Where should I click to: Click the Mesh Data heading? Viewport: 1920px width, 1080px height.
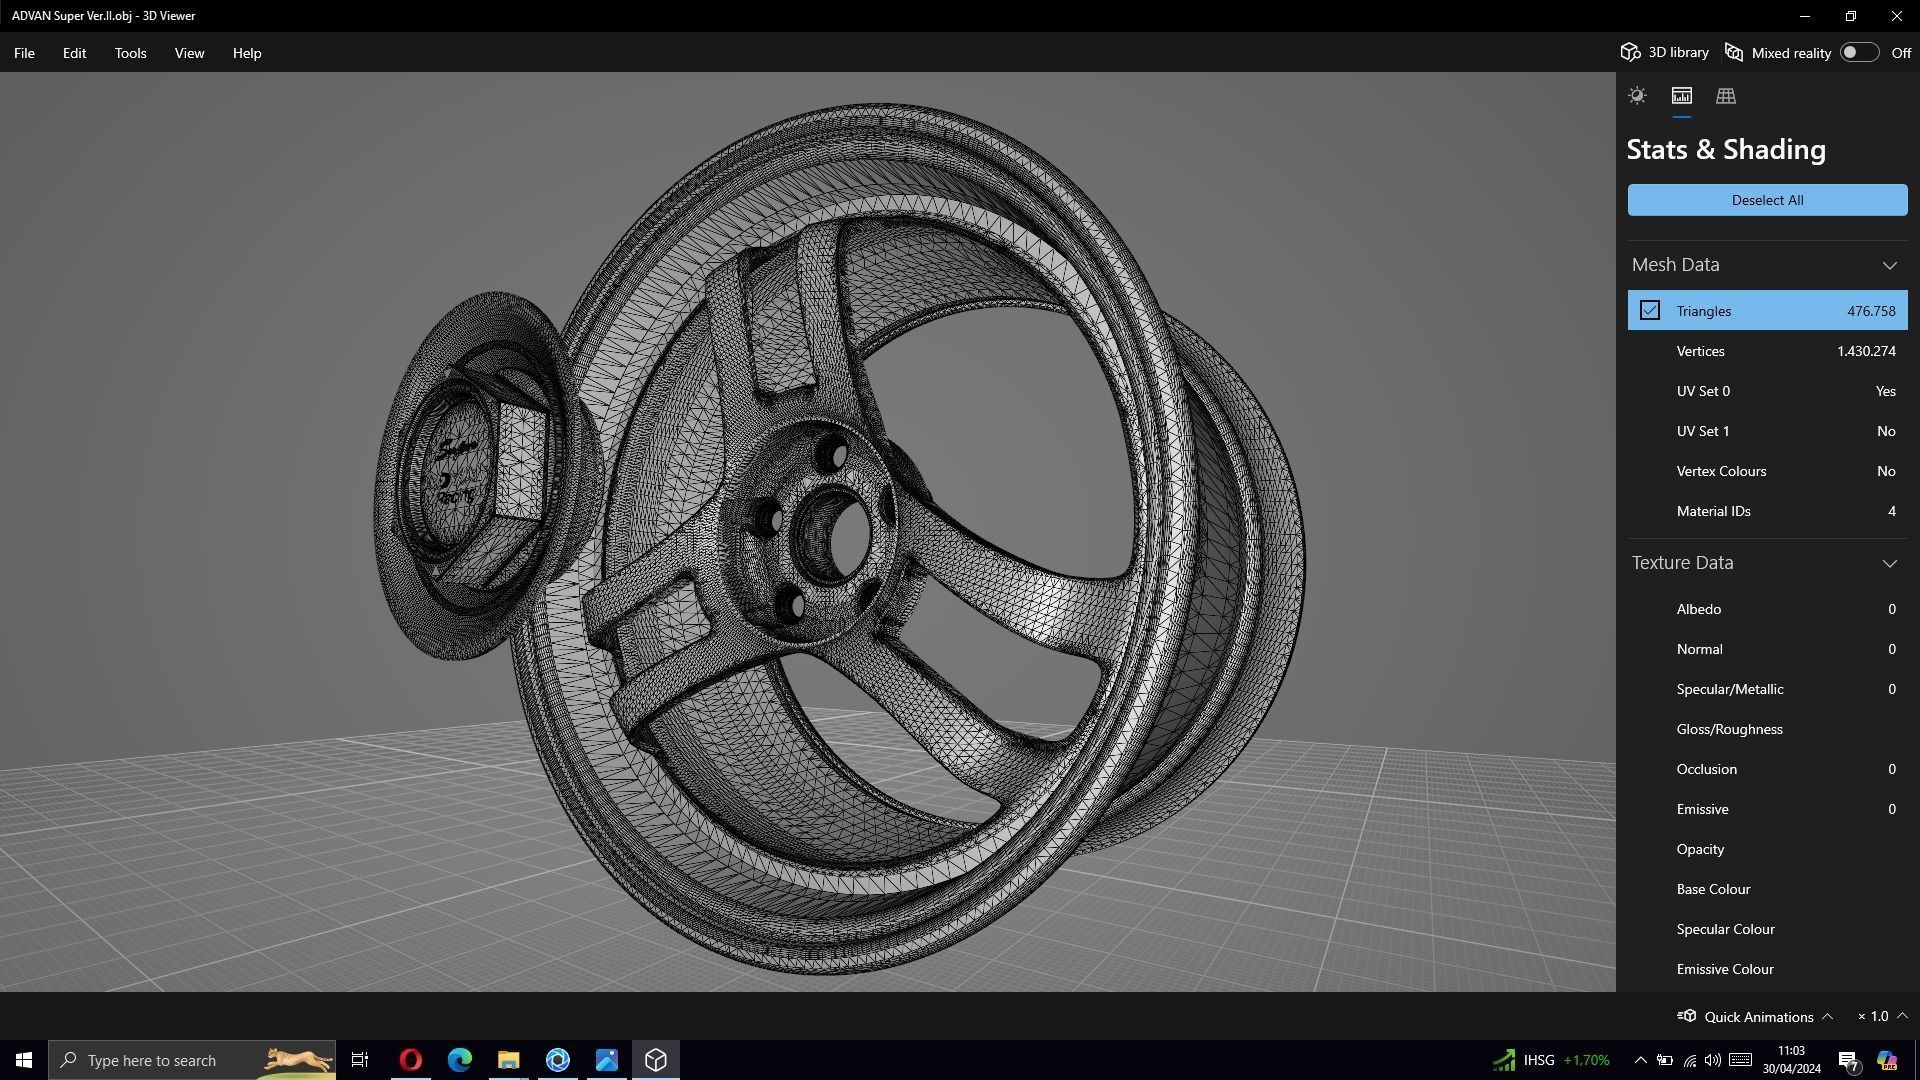[1675, 265]
